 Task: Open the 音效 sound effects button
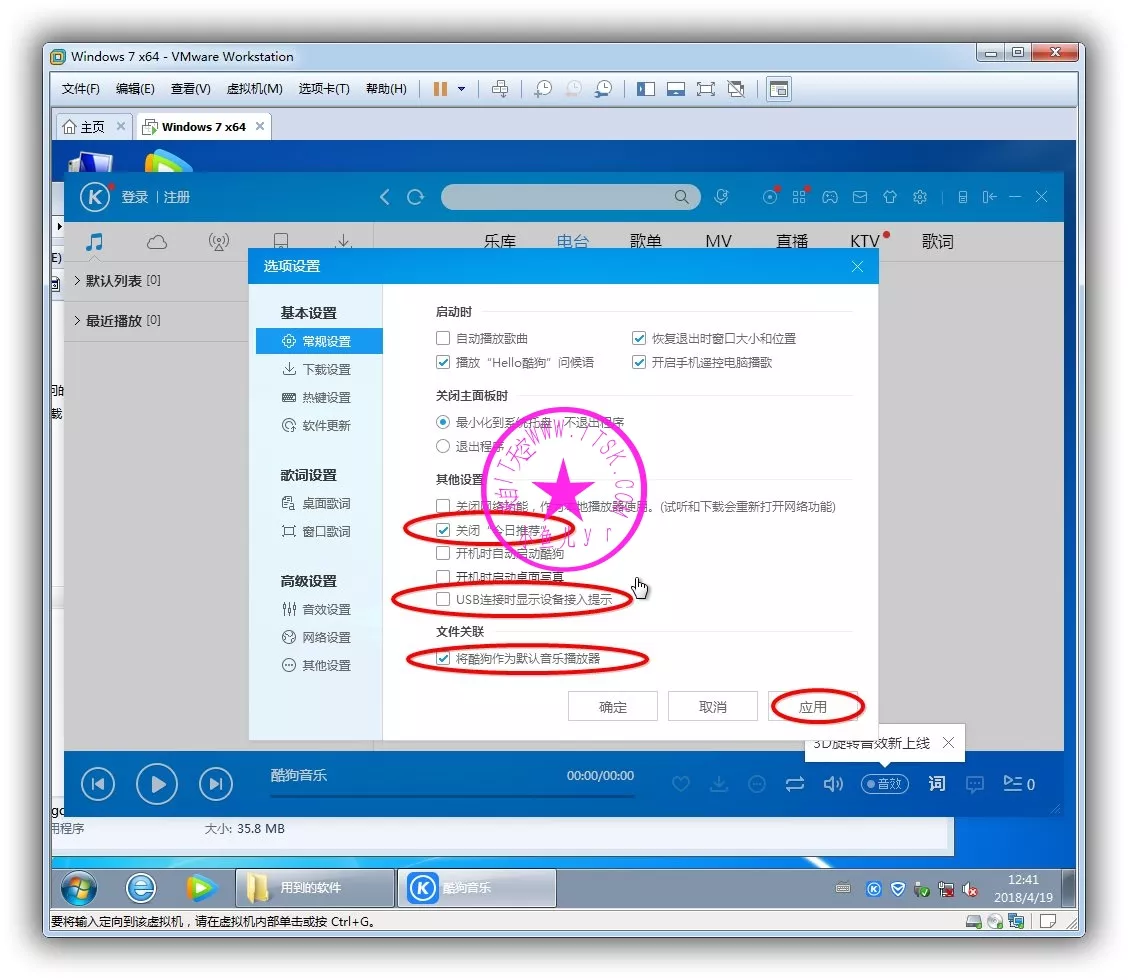[884, 785]
